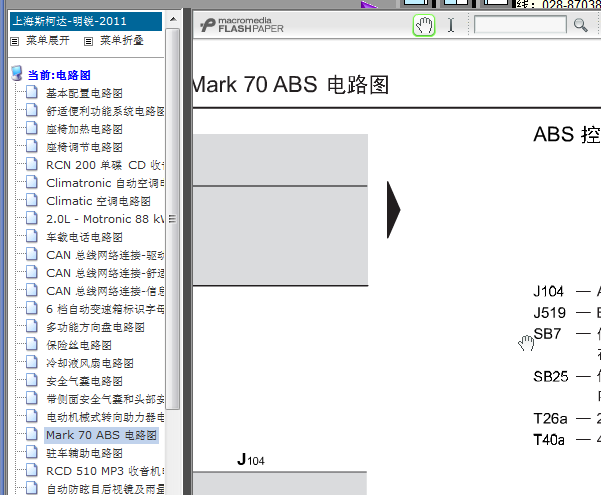Open CAN 总线网络连接-舒适 entry

coord(105,273)
